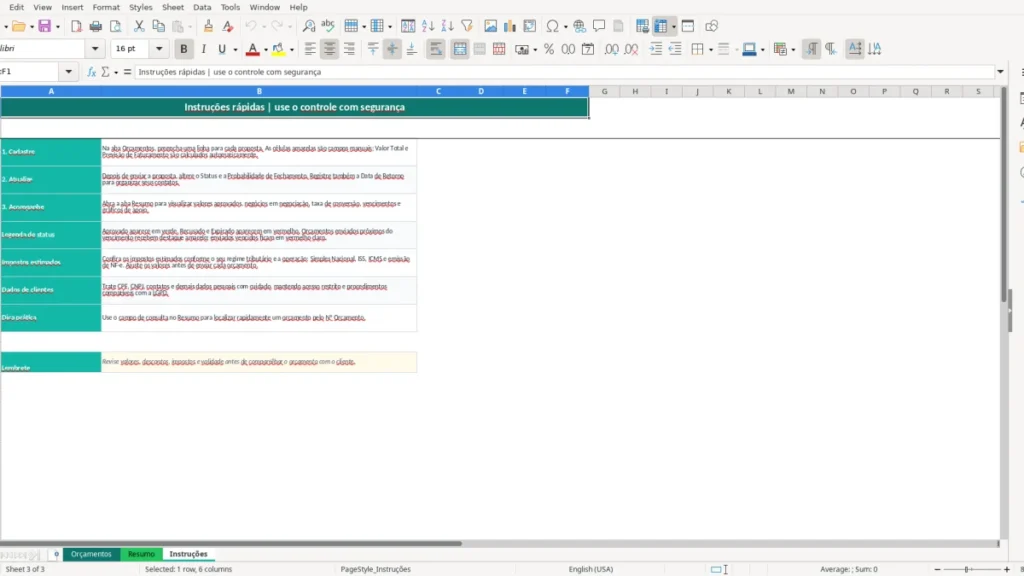Sort Descending Z to A
Viewport: 1024px width, 576px height.
pyautogui.click(x=447, y=26)
